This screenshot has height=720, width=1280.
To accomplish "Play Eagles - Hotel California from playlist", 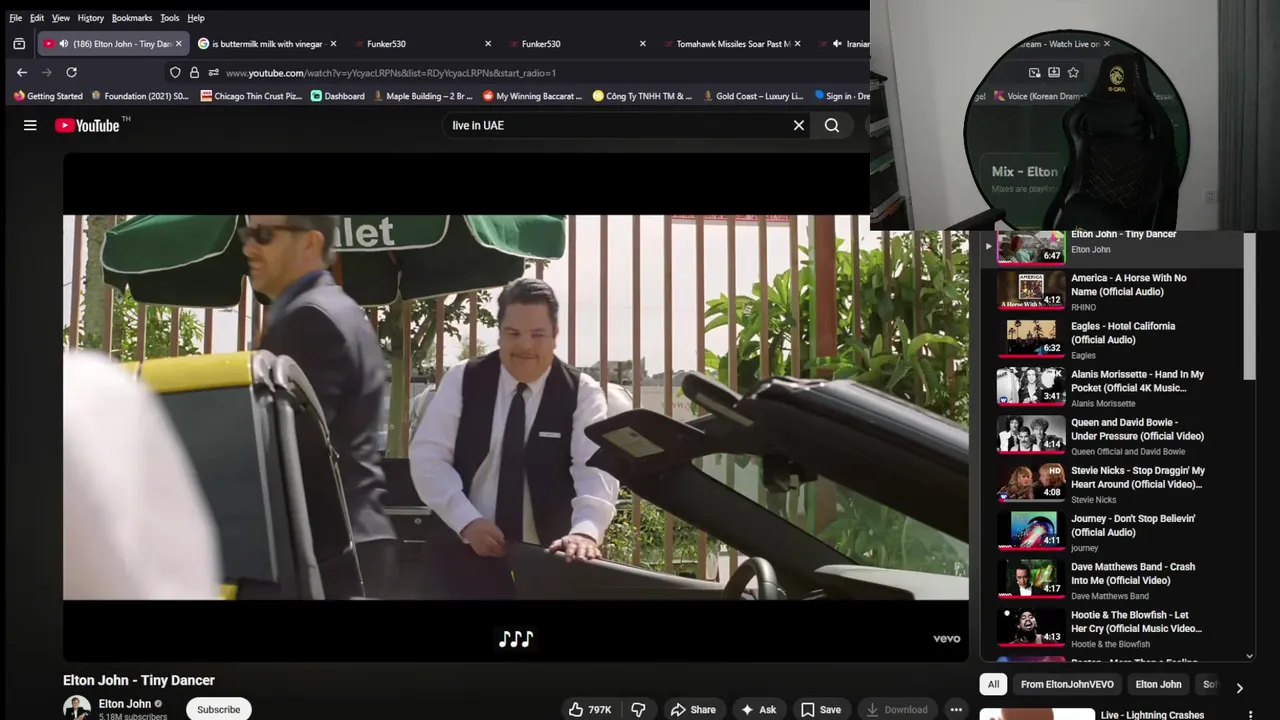I will pos(1111,340).
